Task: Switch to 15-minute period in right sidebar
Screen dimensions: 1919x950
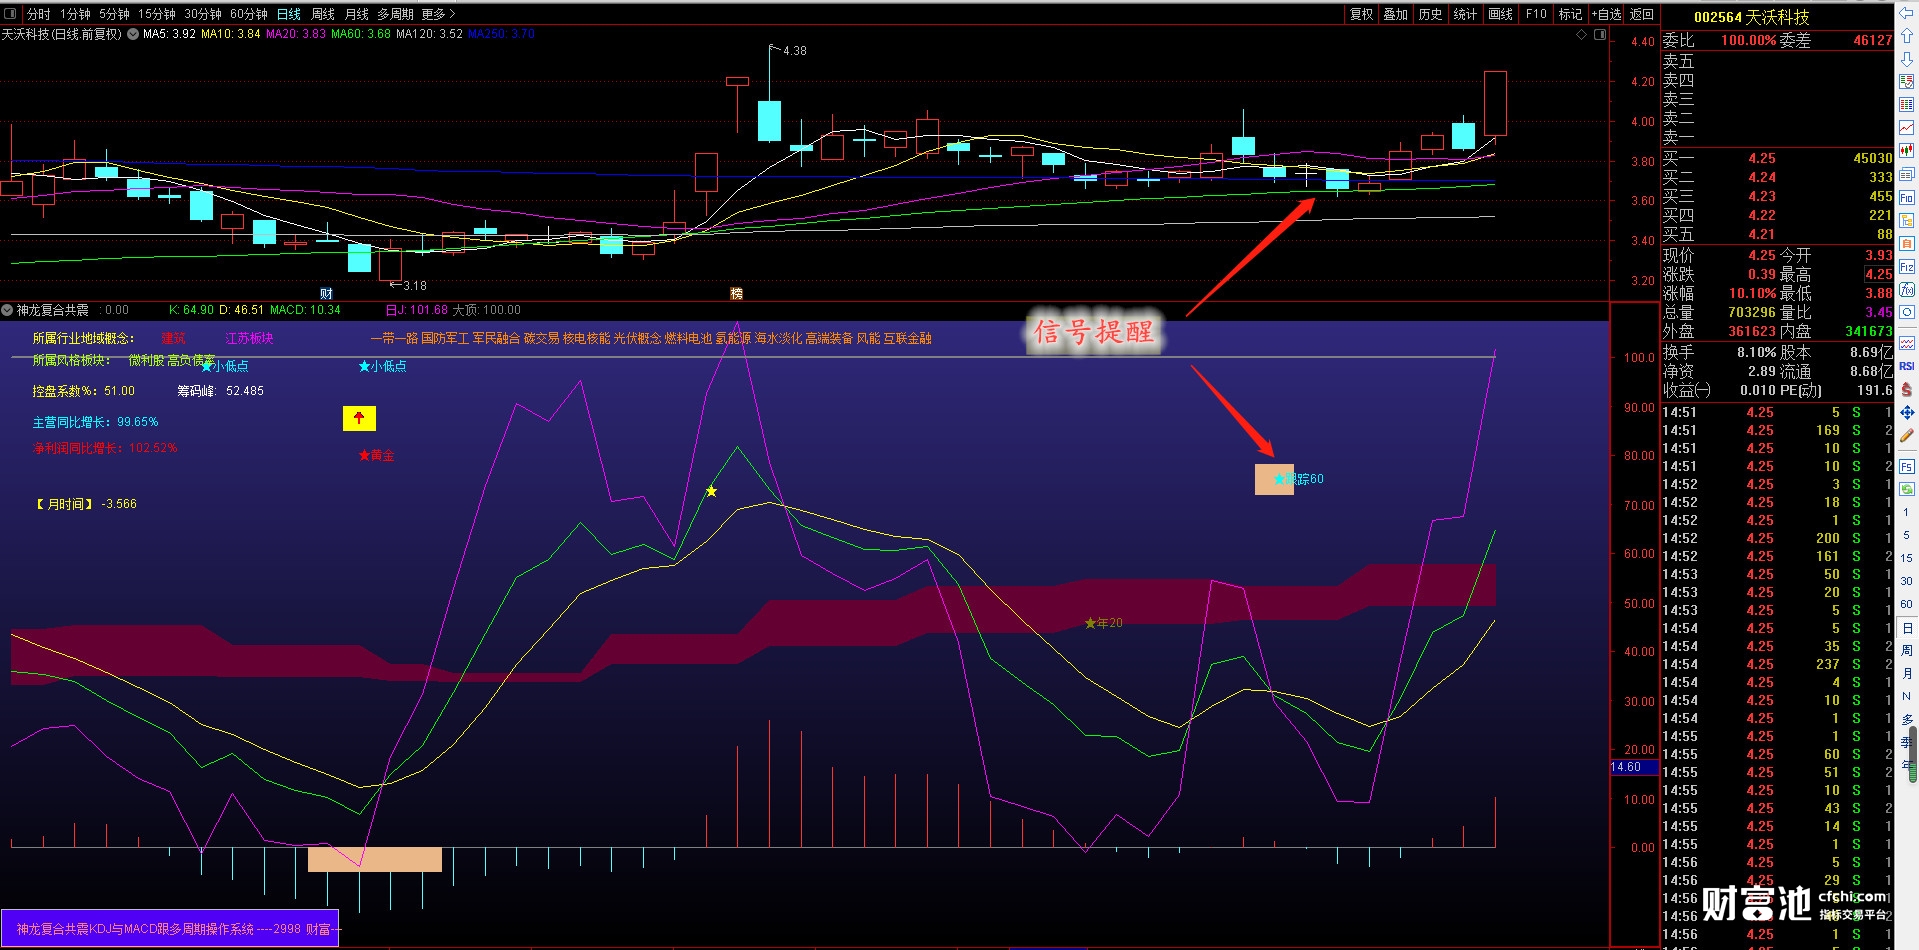Action: point(1906,558)
